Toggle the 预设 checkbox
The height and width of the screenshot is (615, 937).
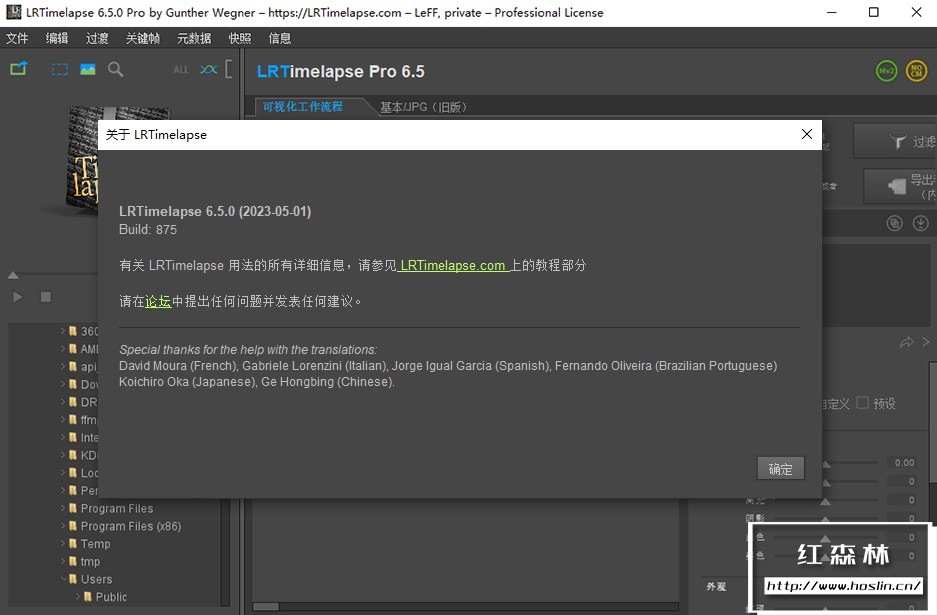(x=862, y=403)
